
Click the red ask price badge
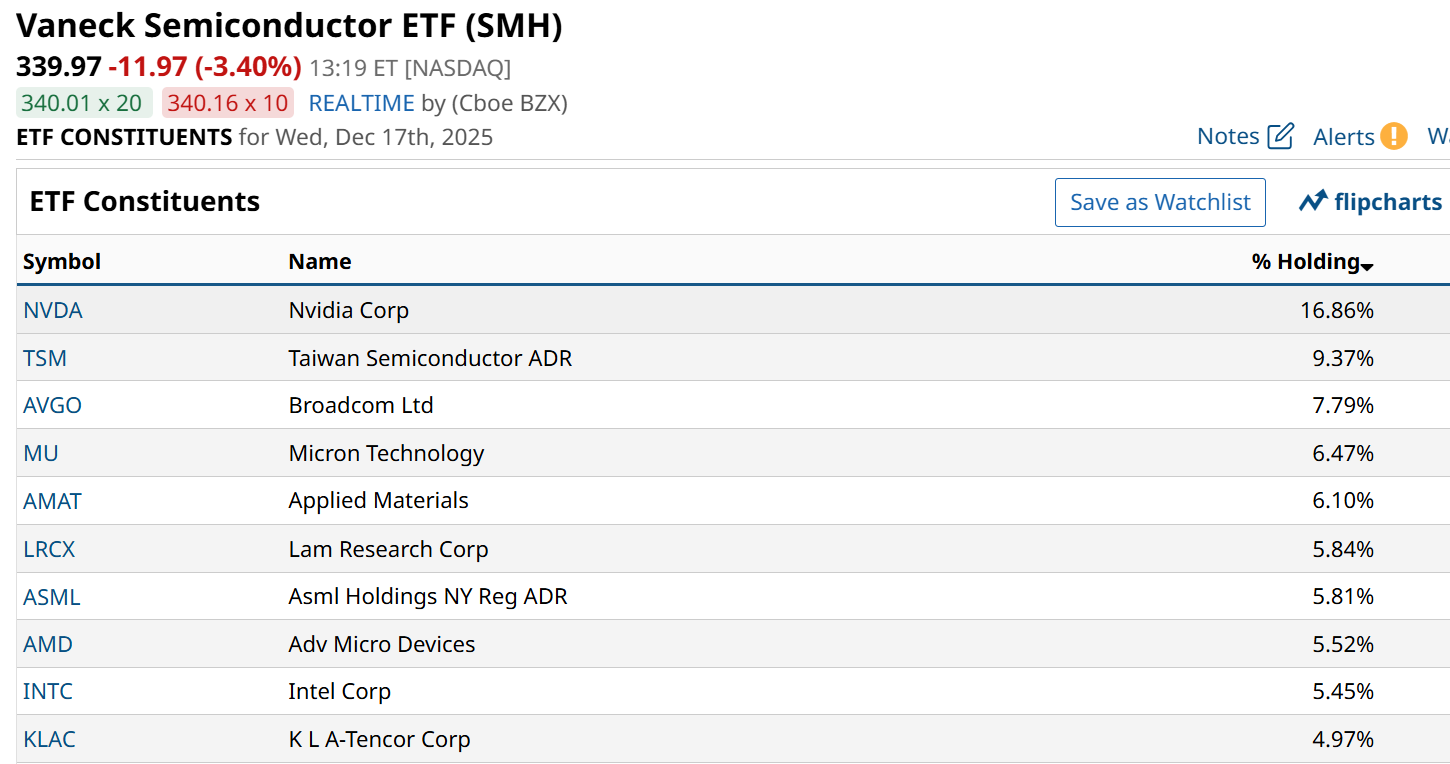228,103
